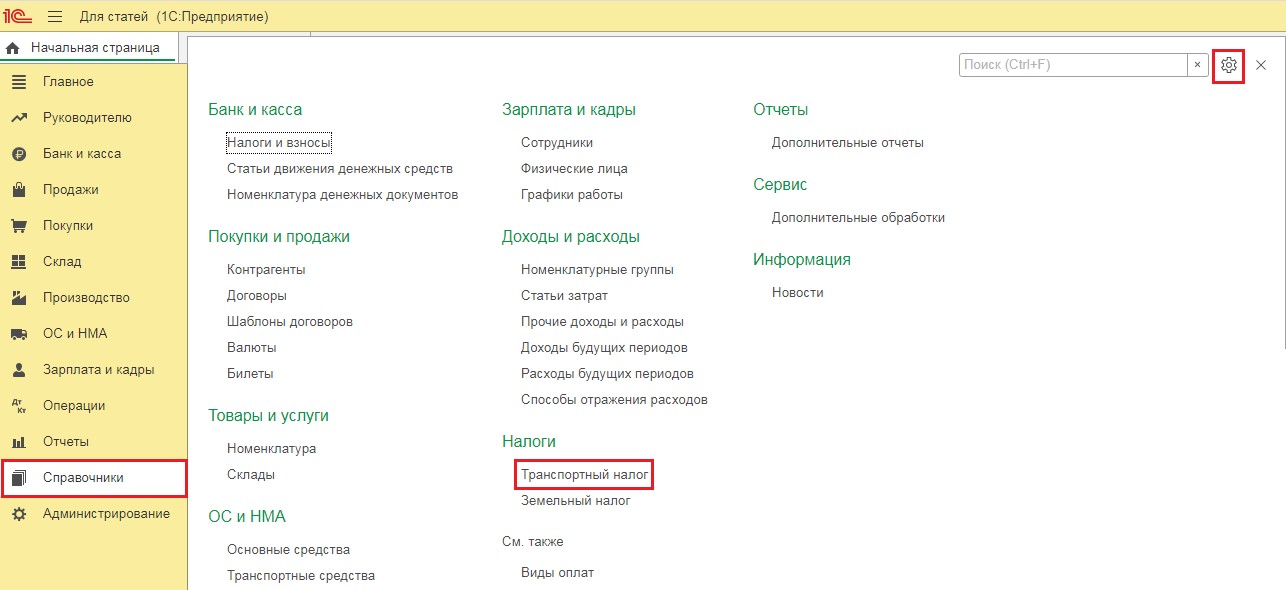
Task: Click the Руководителю chart icon
Action: [x=18, y=118]
